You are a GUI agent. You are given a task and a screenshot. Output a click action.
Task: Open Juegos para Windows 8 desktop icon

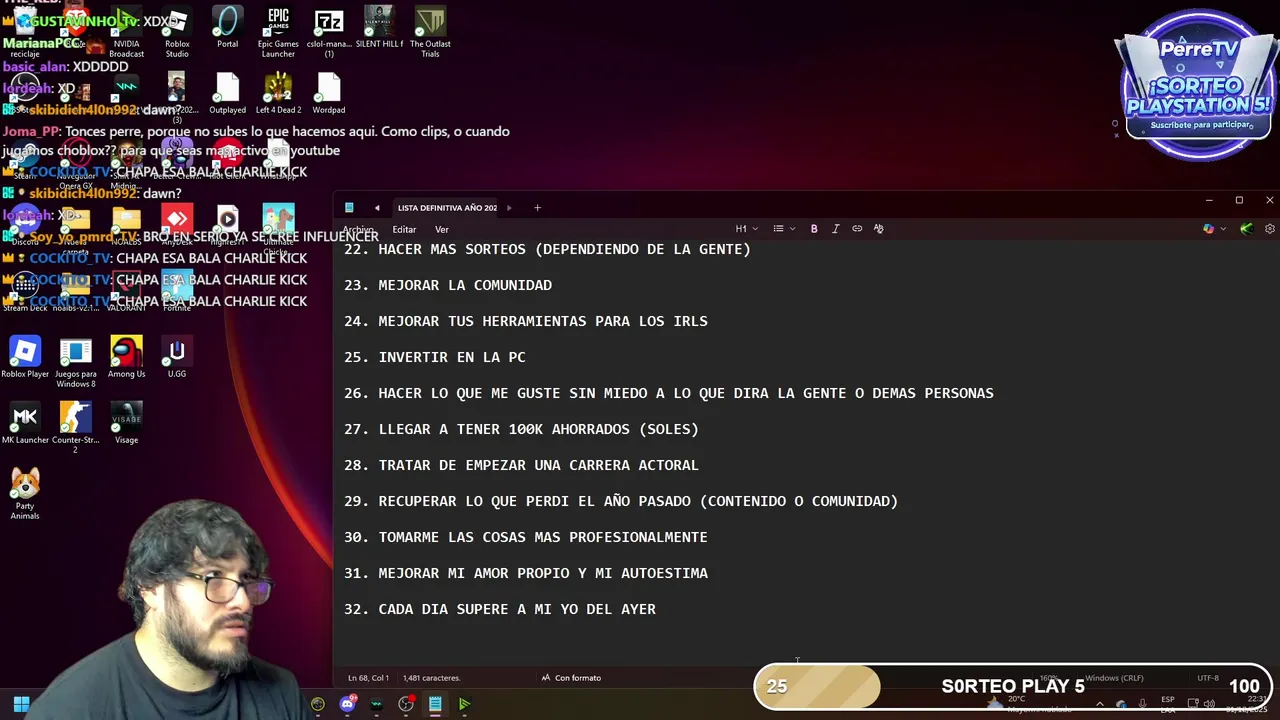pyautogui.click(x=75, y=362)
